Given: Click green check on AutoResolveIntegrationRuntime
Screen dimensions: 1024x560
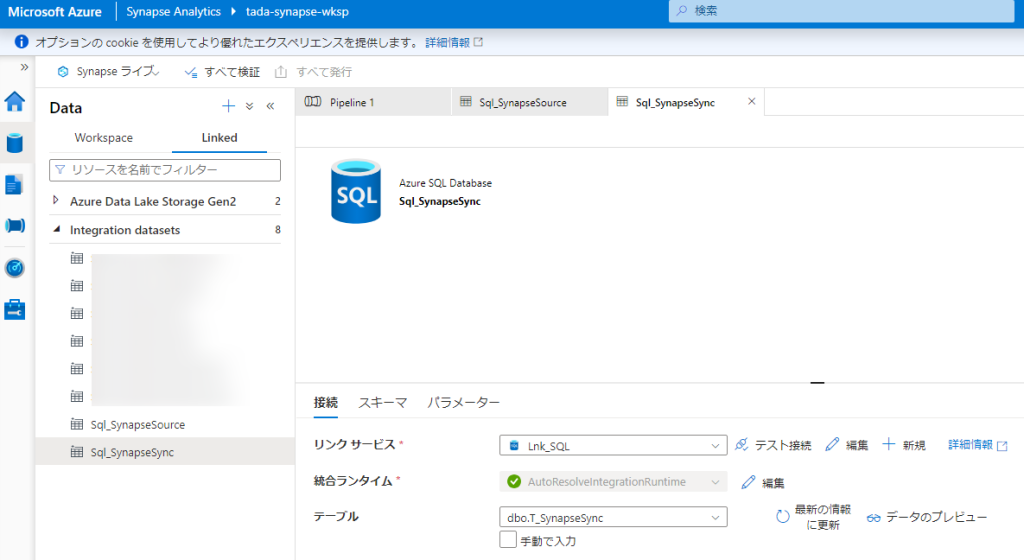Looking at the screenshot, I should 514,482.
